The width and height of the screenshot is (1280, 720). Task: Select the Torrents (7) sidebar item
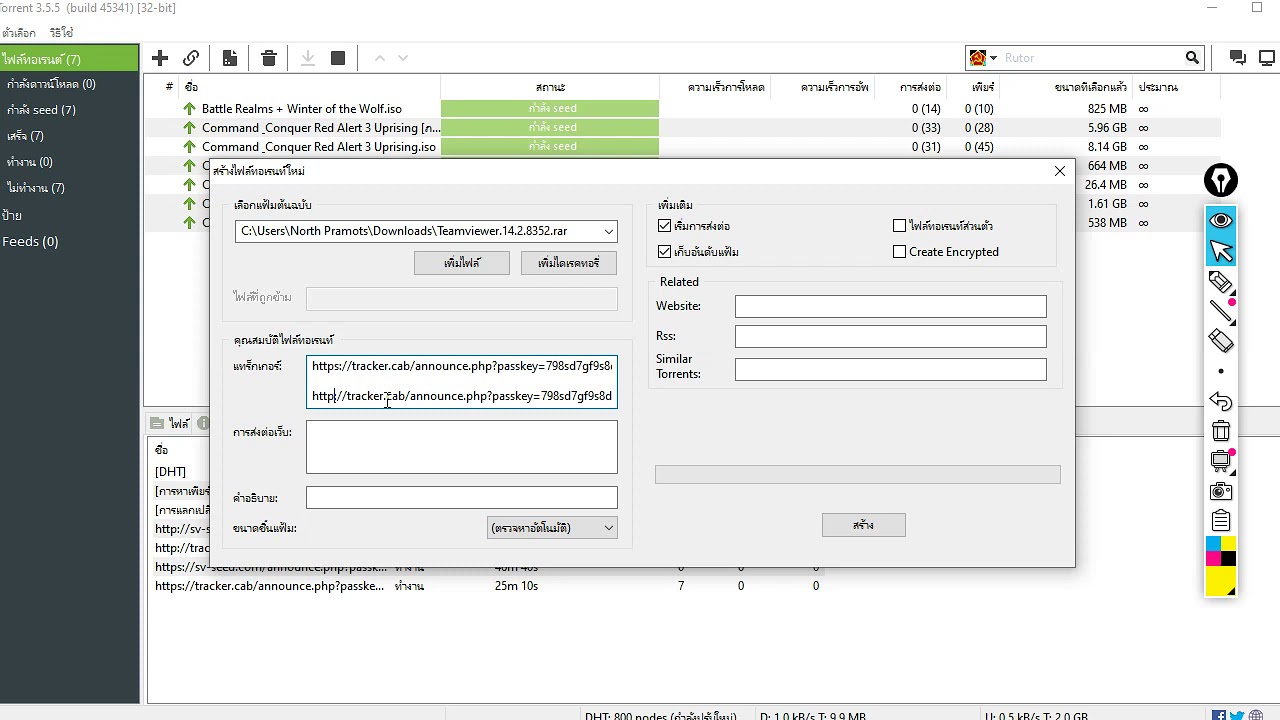click(x=70, y=59)
